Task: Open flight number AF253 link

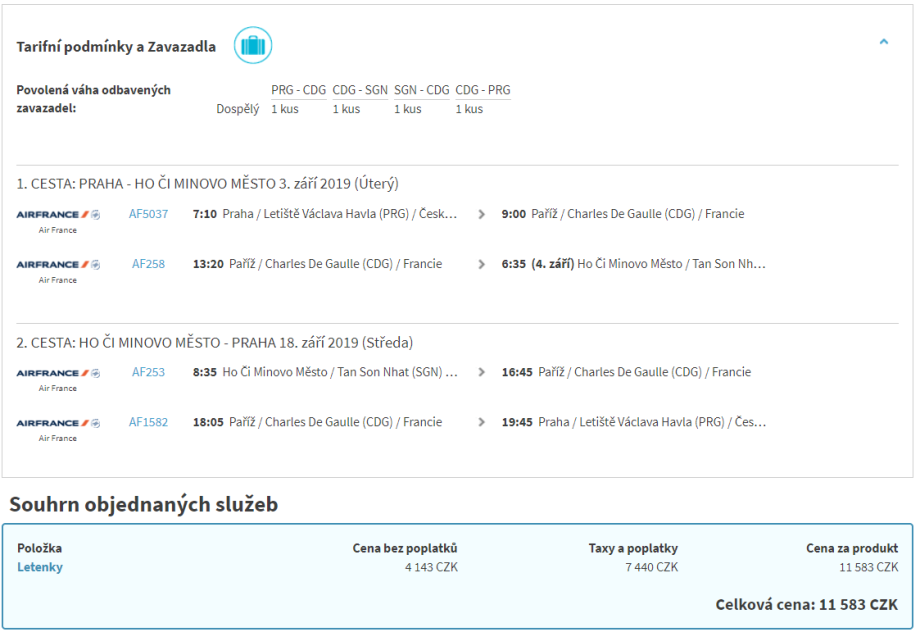Action: tap(149, 372)
